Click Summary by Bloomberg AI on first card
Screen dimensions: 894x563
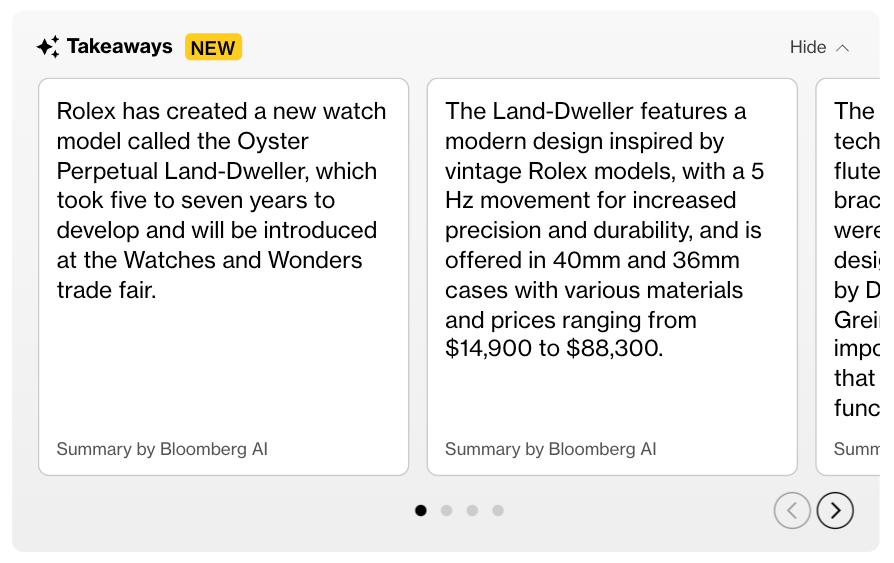(x=162, y=449)
